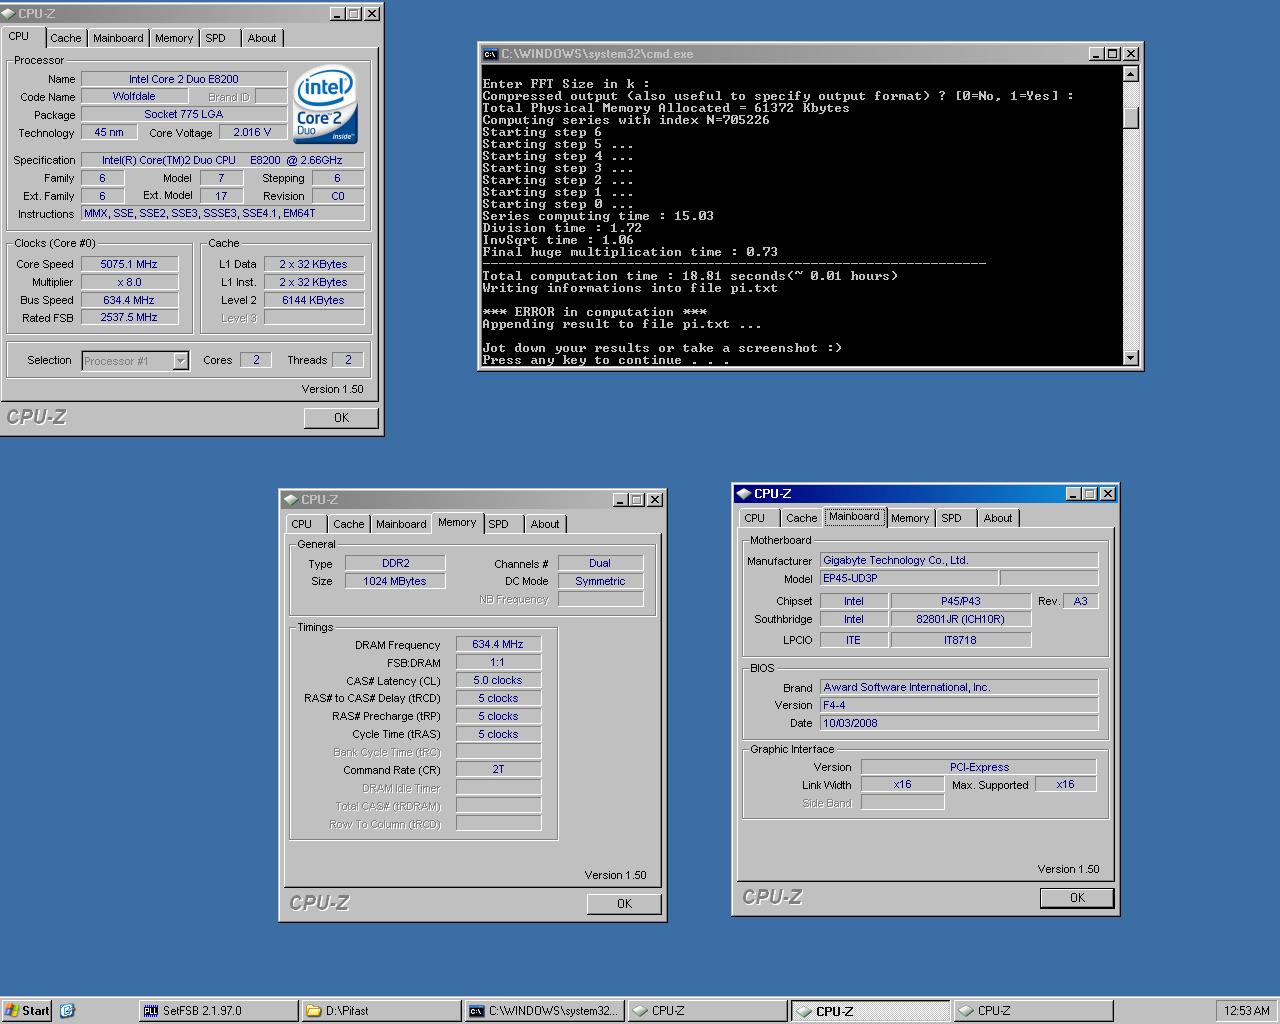The width and height of the screenshot is (1280, 1024).
Task: Click the Graphic Interface Version PCI-Express
Action: (979, 767)
